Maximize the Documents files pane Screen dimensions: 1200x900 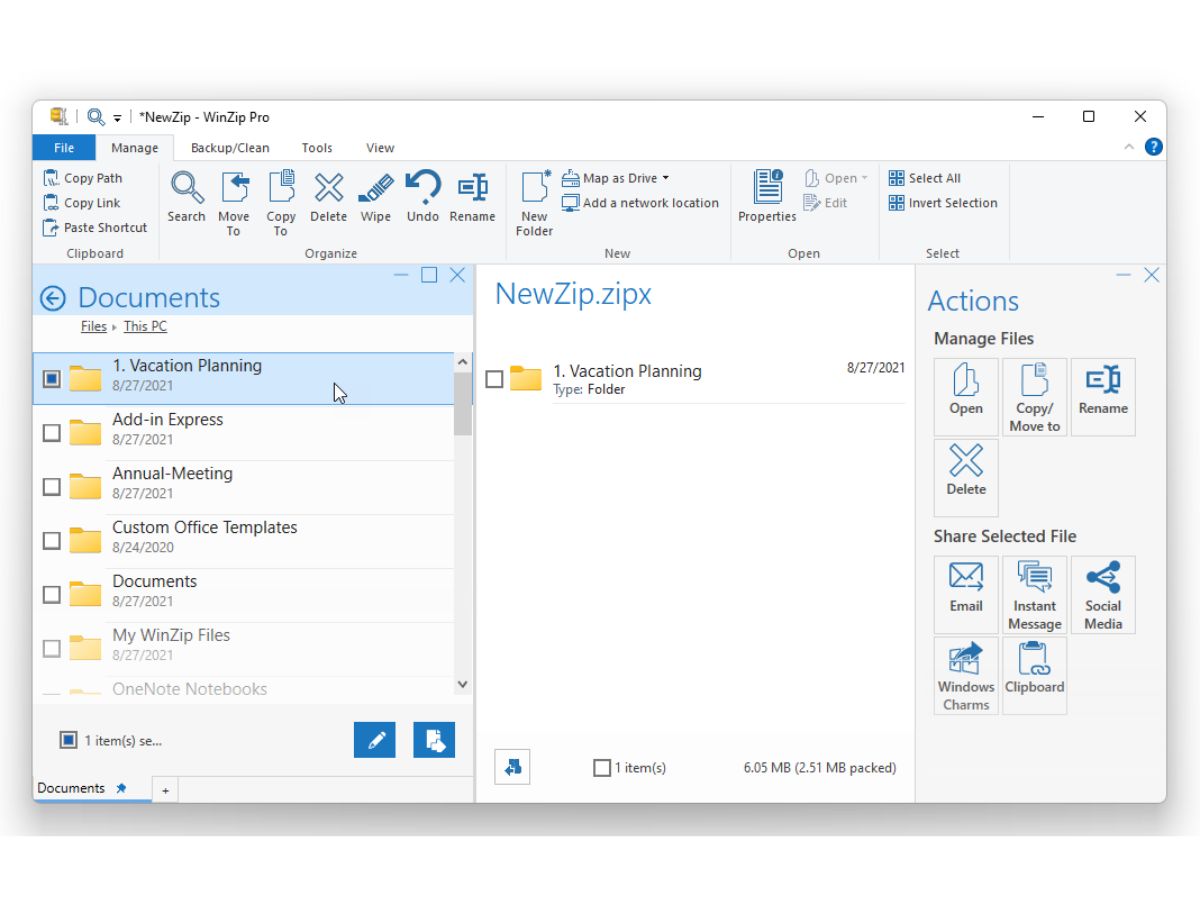[x=429, y=275]
